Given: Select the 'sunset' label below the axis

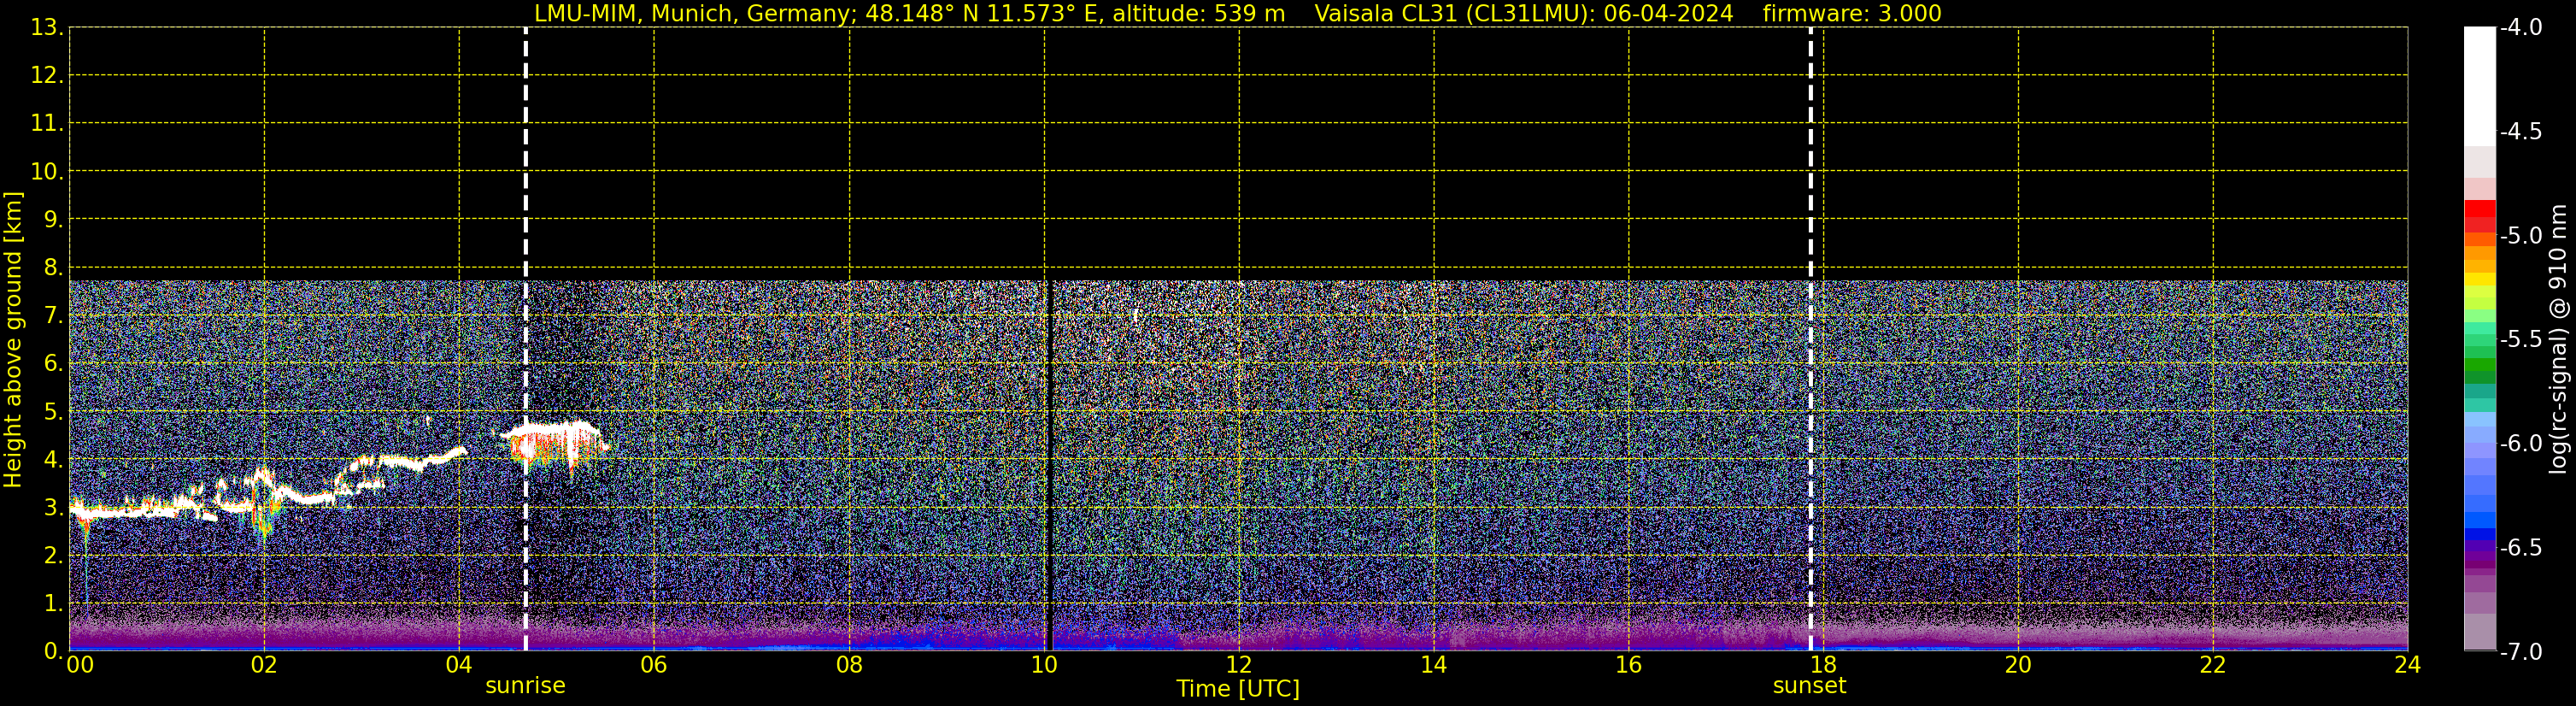Looking at the screenshot, I should click(x=1809, y=686).
